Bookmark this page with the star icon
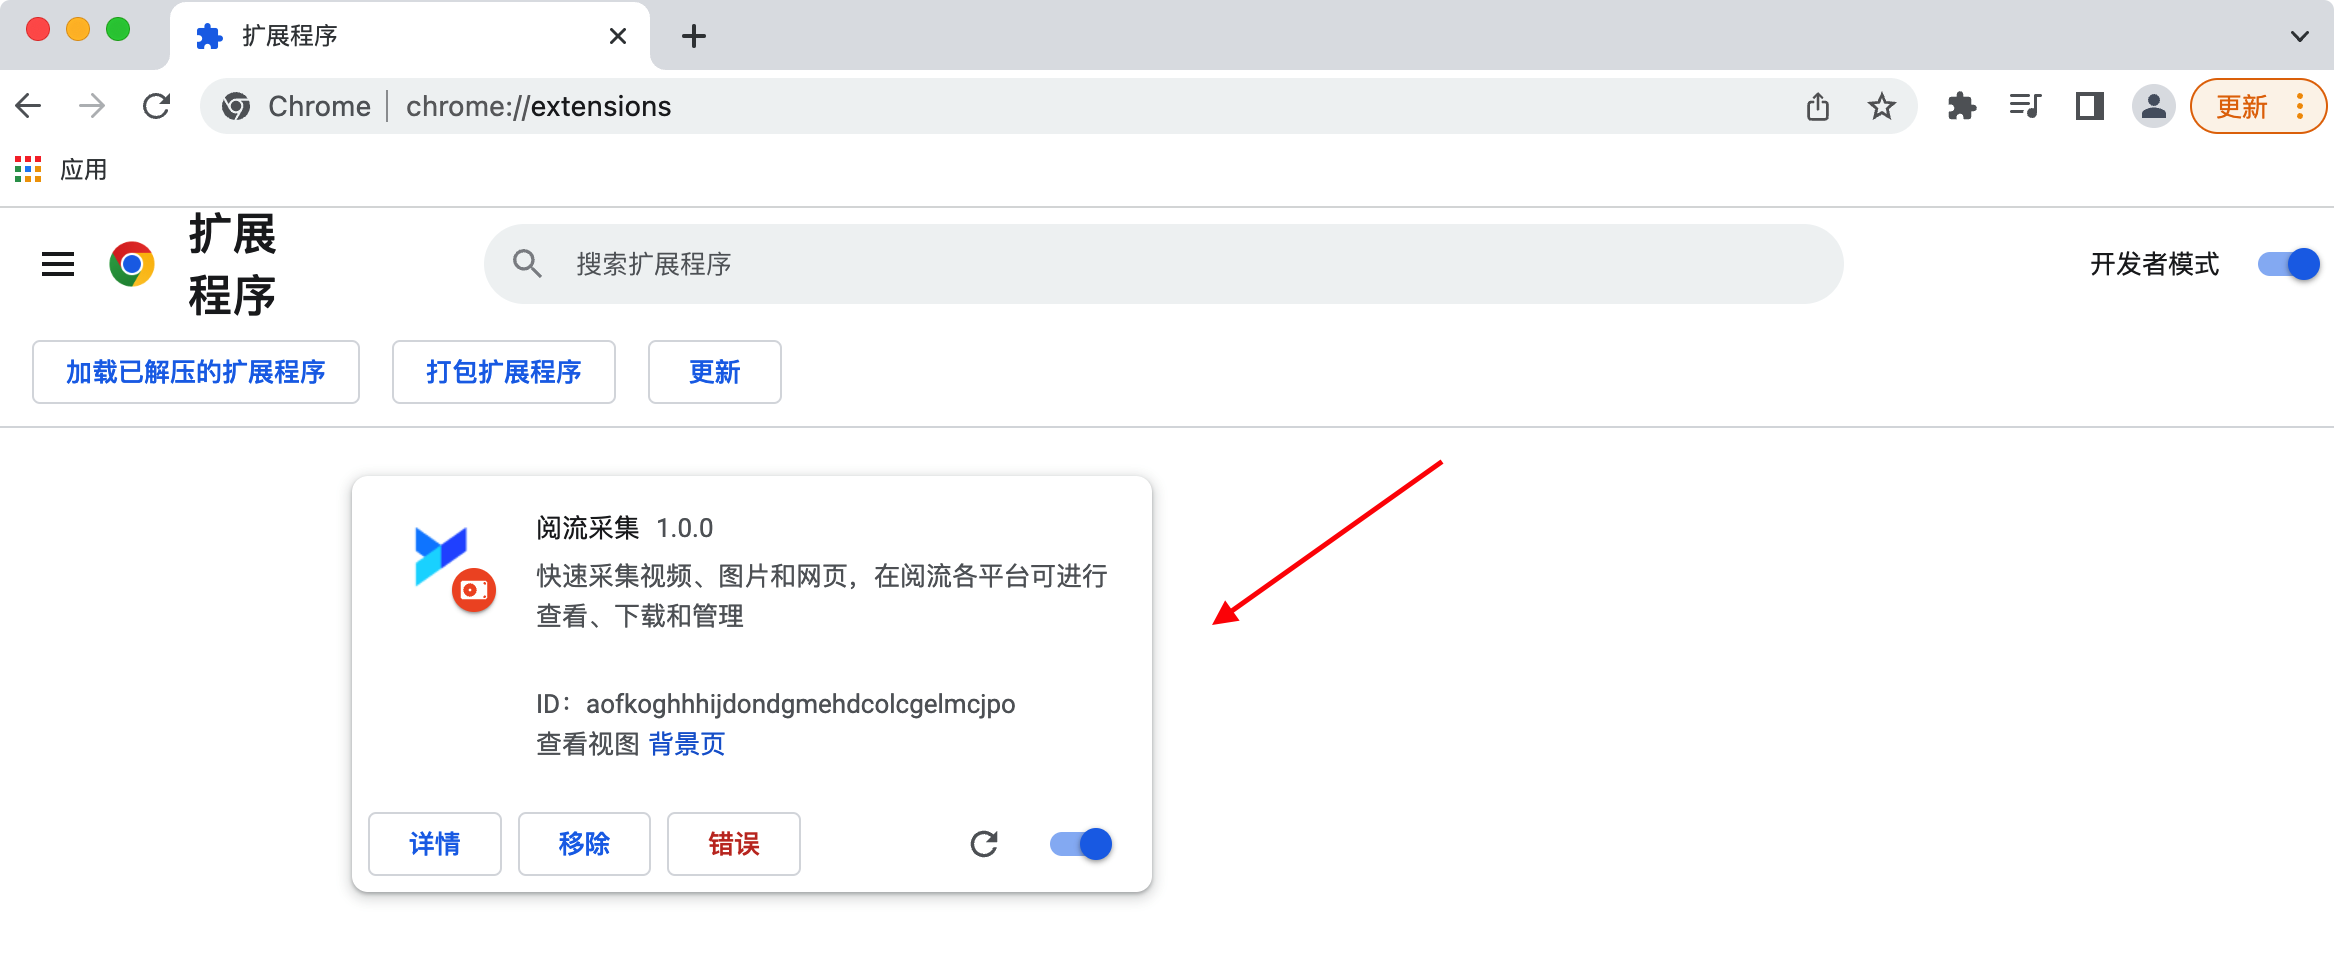The height and width of the screenshot is (980, 2334). tap(1882, 106)
